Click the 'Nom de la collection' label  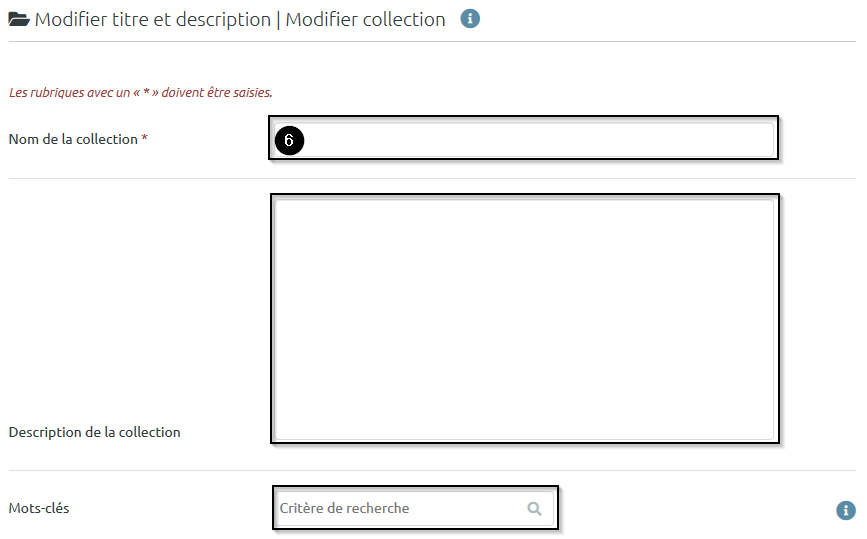73,140
